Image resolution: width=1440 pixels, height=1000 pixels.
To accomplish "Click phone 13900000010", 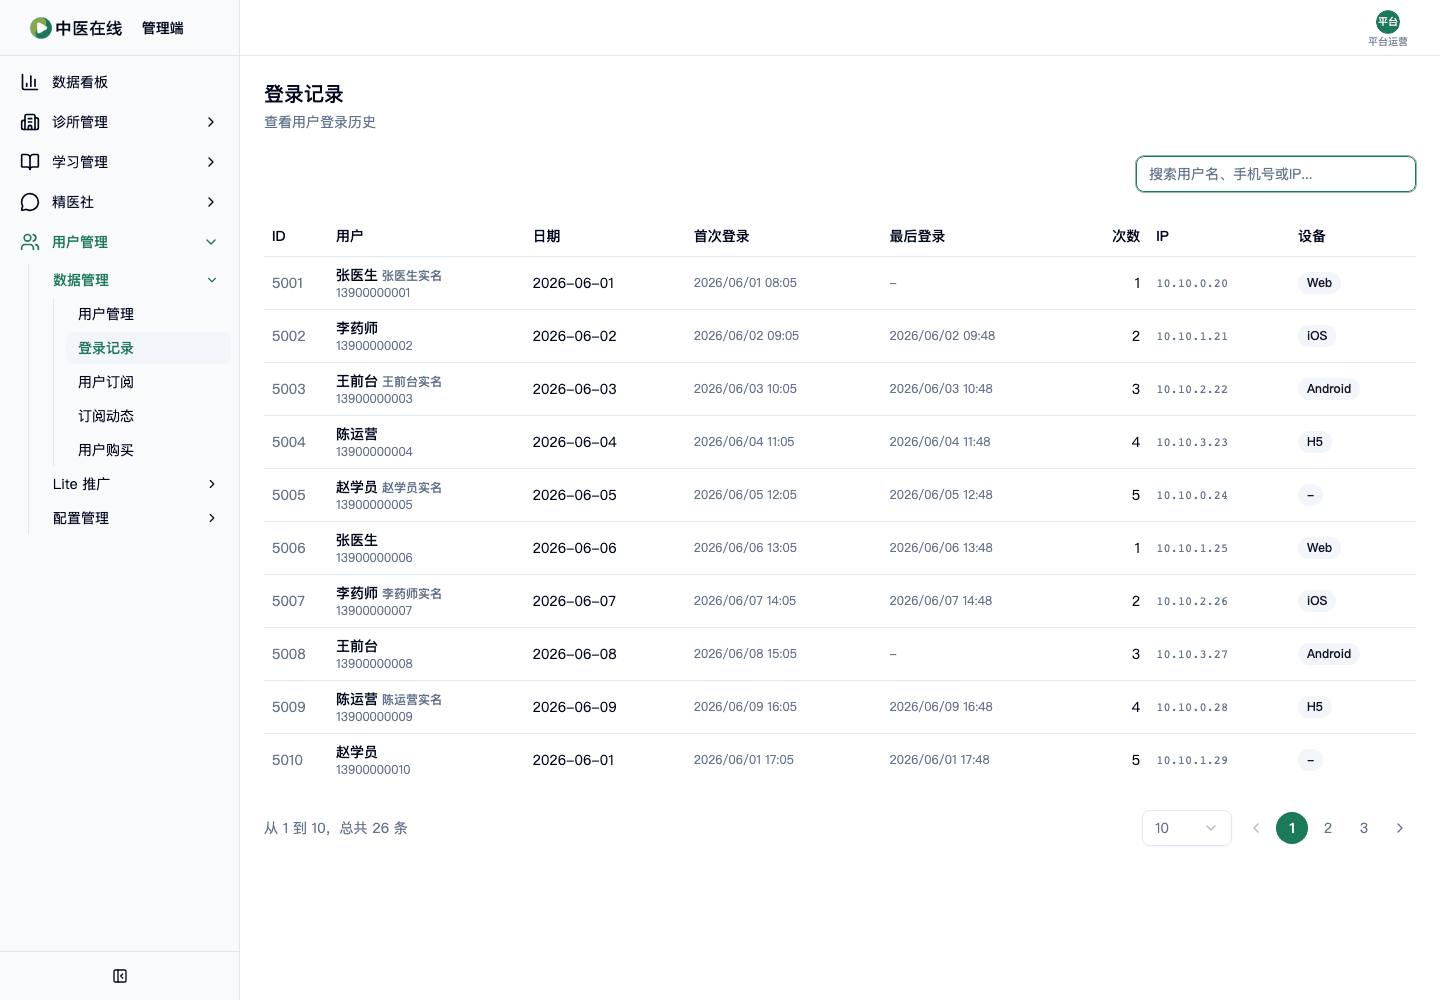I will (x=373, y=770).
